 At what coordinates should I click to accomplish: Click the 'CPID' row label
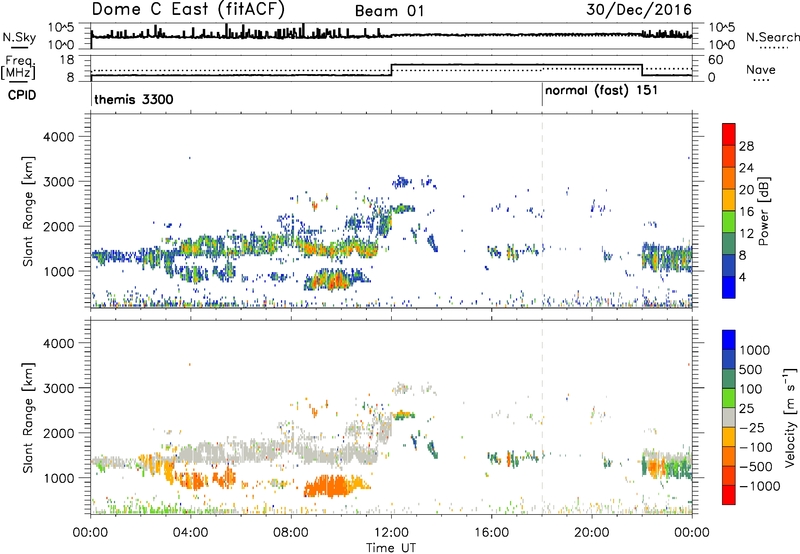[x=22, y=95]
